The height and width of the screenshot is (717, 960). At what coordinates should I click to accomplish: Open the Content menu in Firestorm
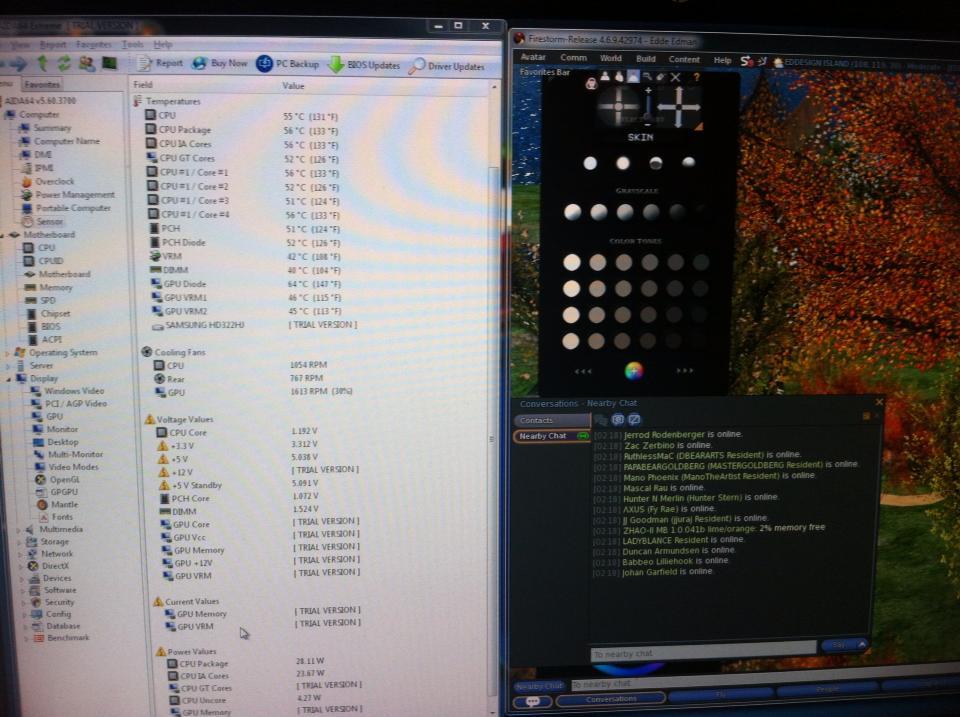tap(684, 59)
